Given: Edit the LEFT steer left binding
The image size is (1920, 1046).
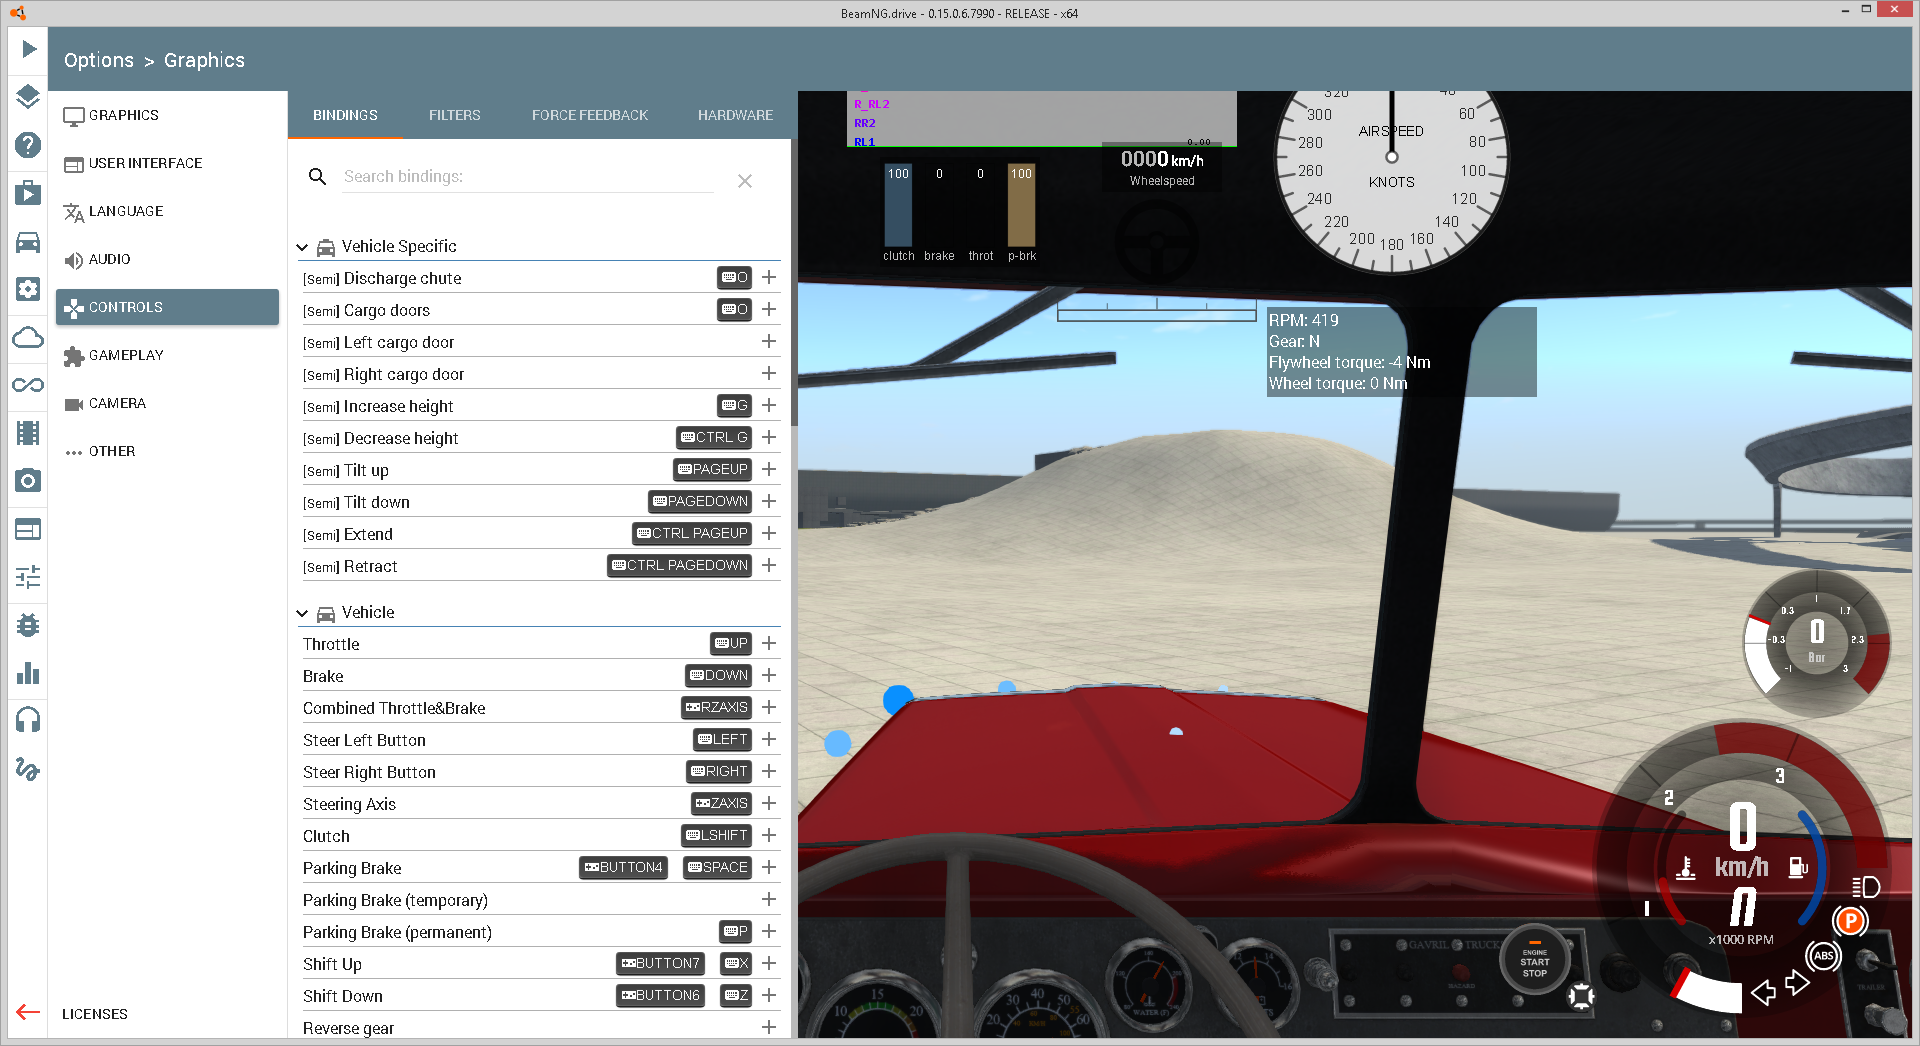Looking at the screenshot, I should coord(722,739).
